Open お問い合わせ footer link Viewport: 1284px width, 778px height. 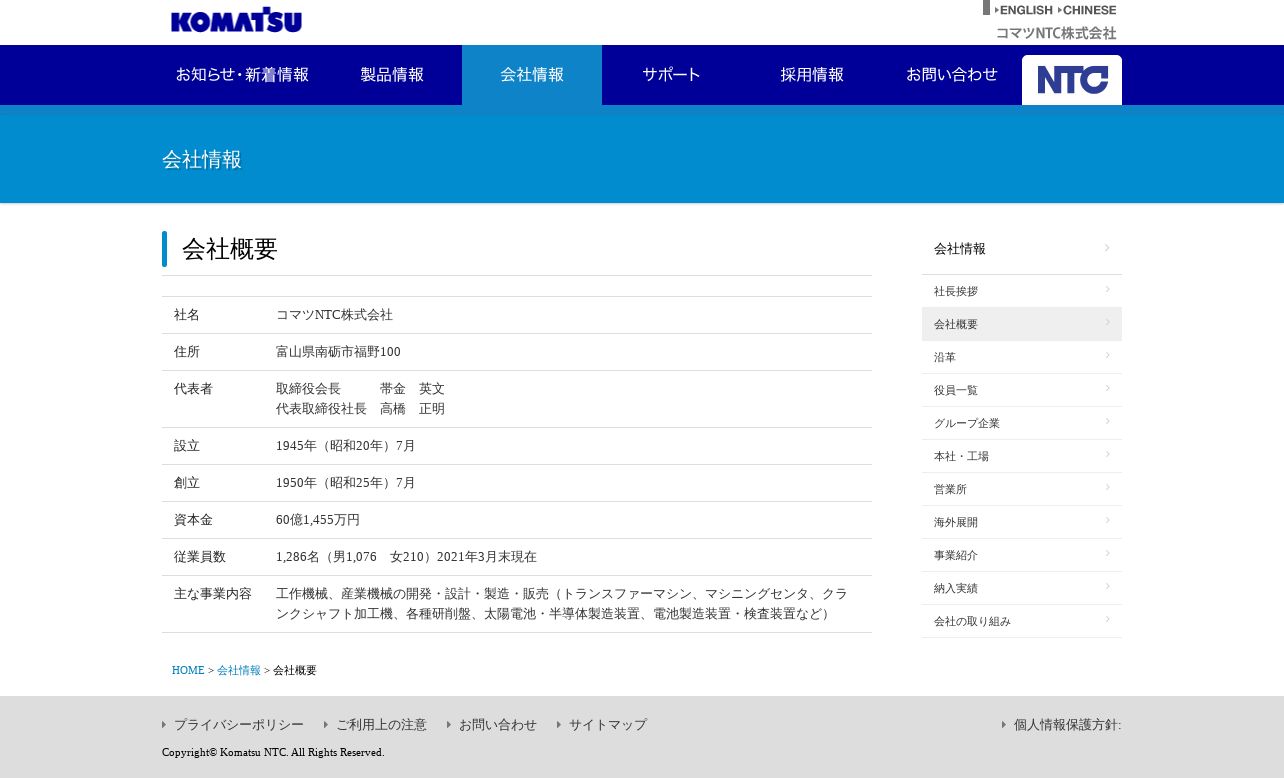point(498,725)
